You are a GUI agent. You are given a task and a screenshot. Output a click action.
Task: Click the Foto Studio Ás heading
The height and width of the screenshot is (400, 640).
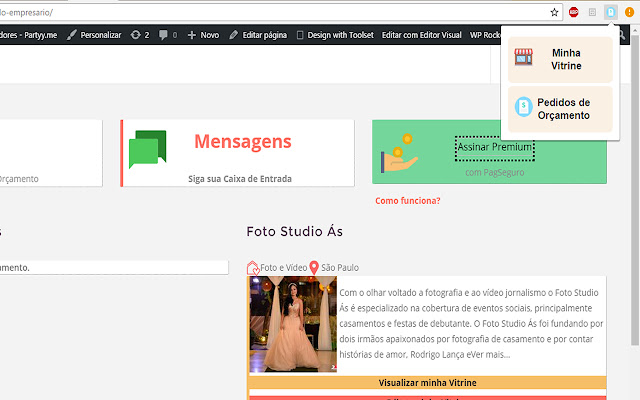[x=294, y=231]
